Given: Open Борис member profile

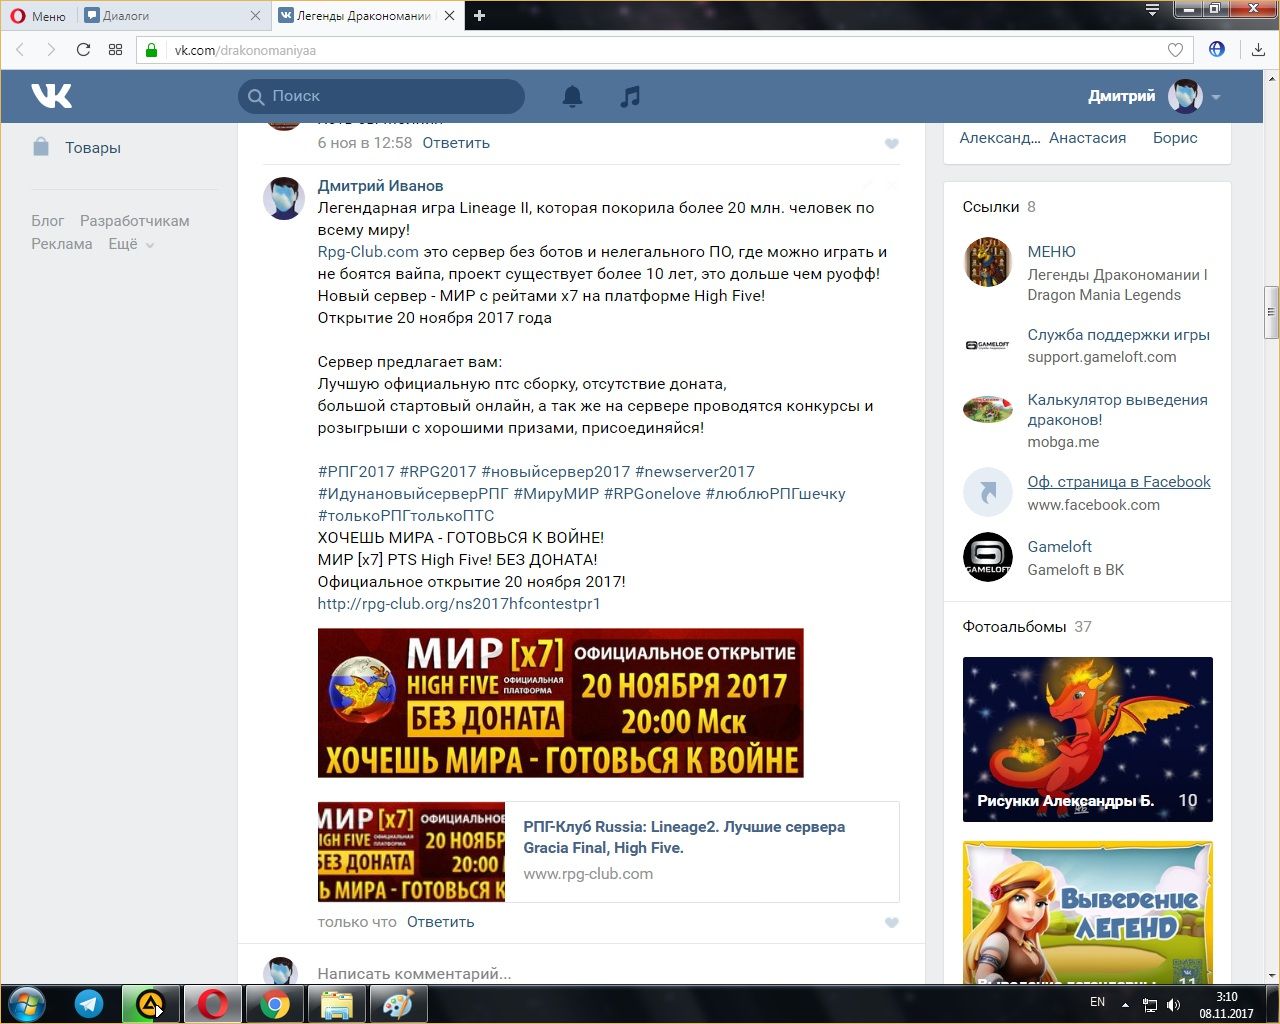Looking at the screenshot, I should [1175, 138].
